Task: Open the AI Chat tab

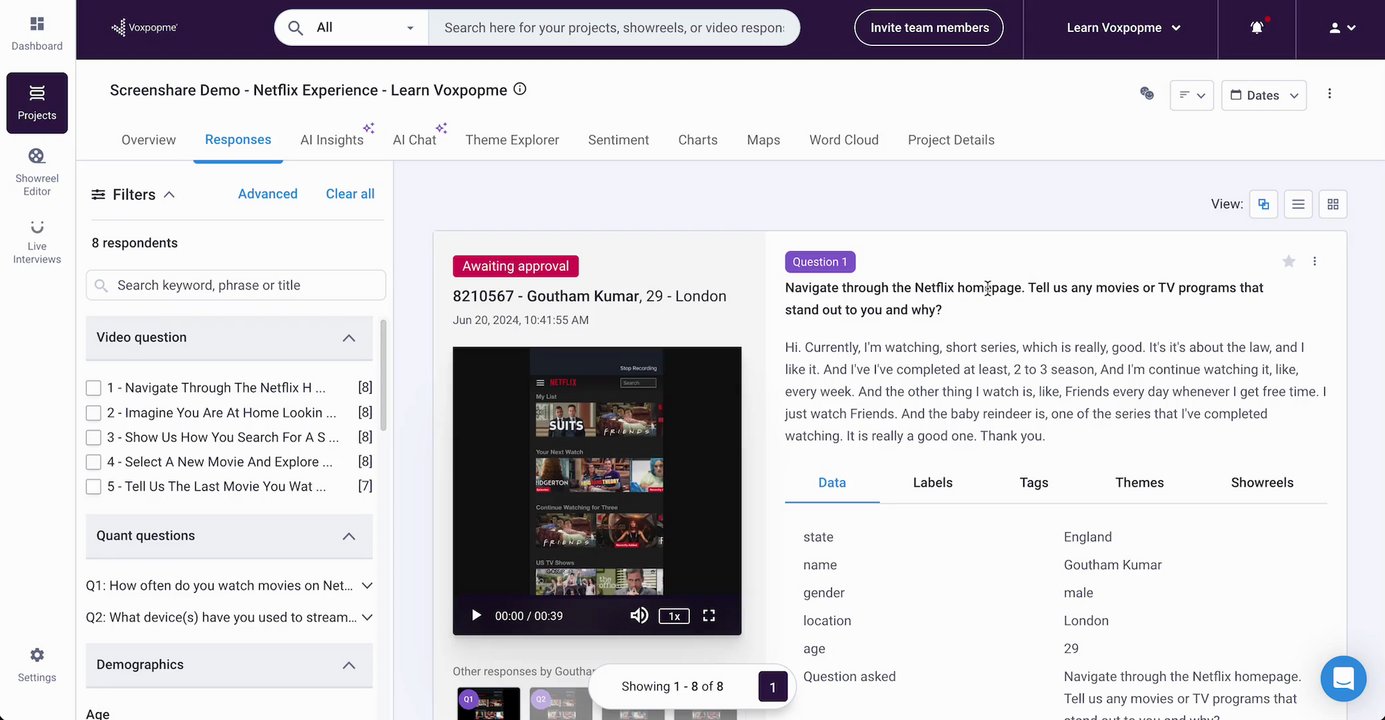Action: pos(414,140)
